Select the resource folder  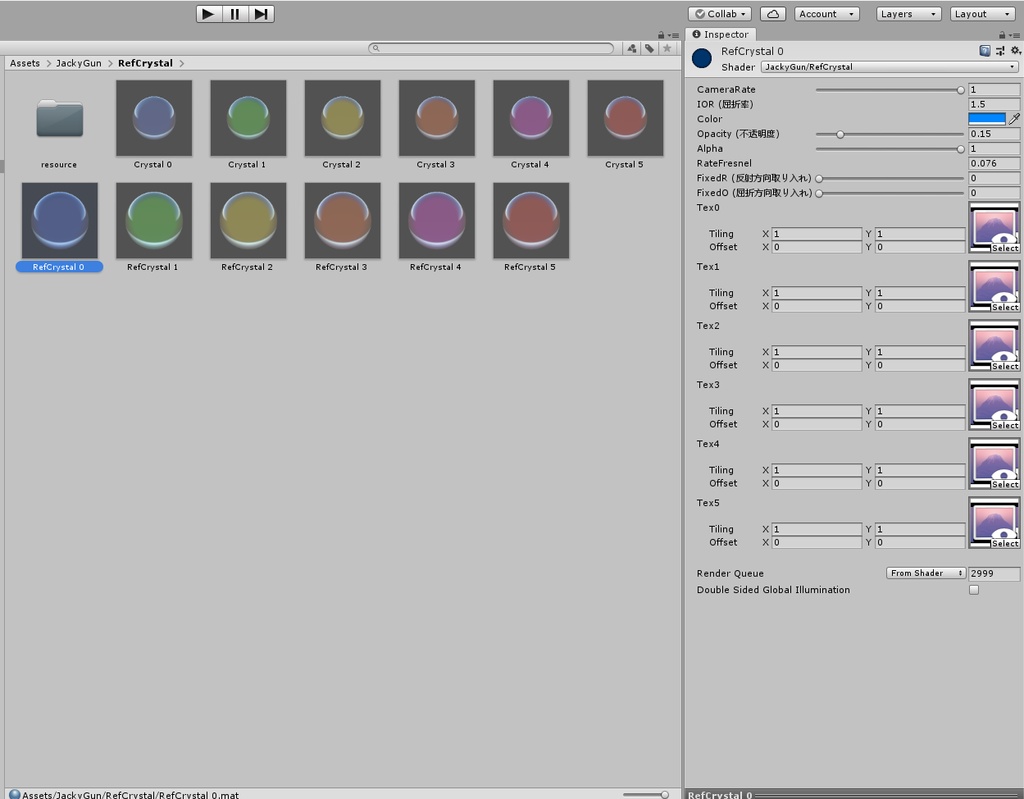(59, 124)
